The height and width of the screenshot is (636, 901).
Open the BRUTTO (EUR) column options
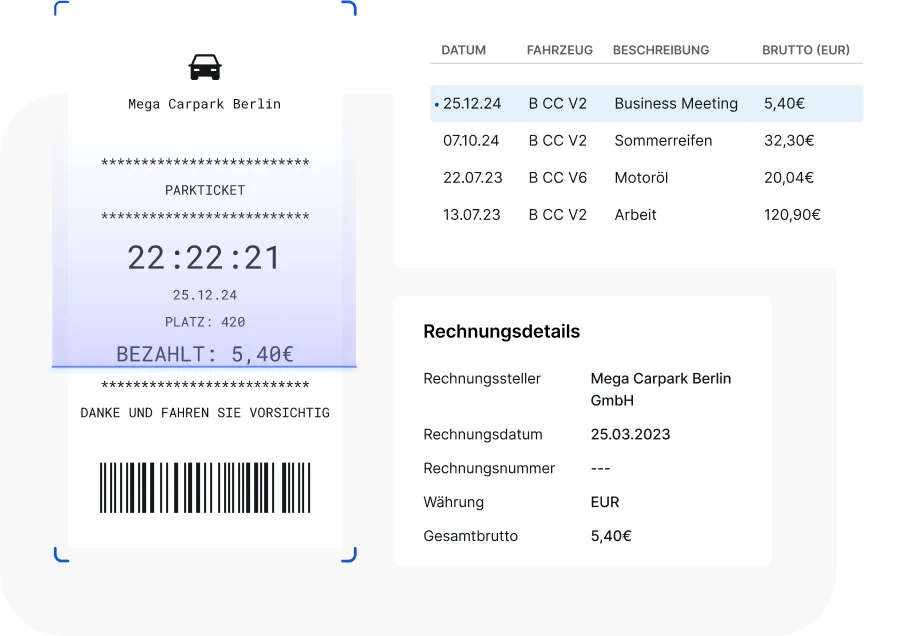[806, 49]
